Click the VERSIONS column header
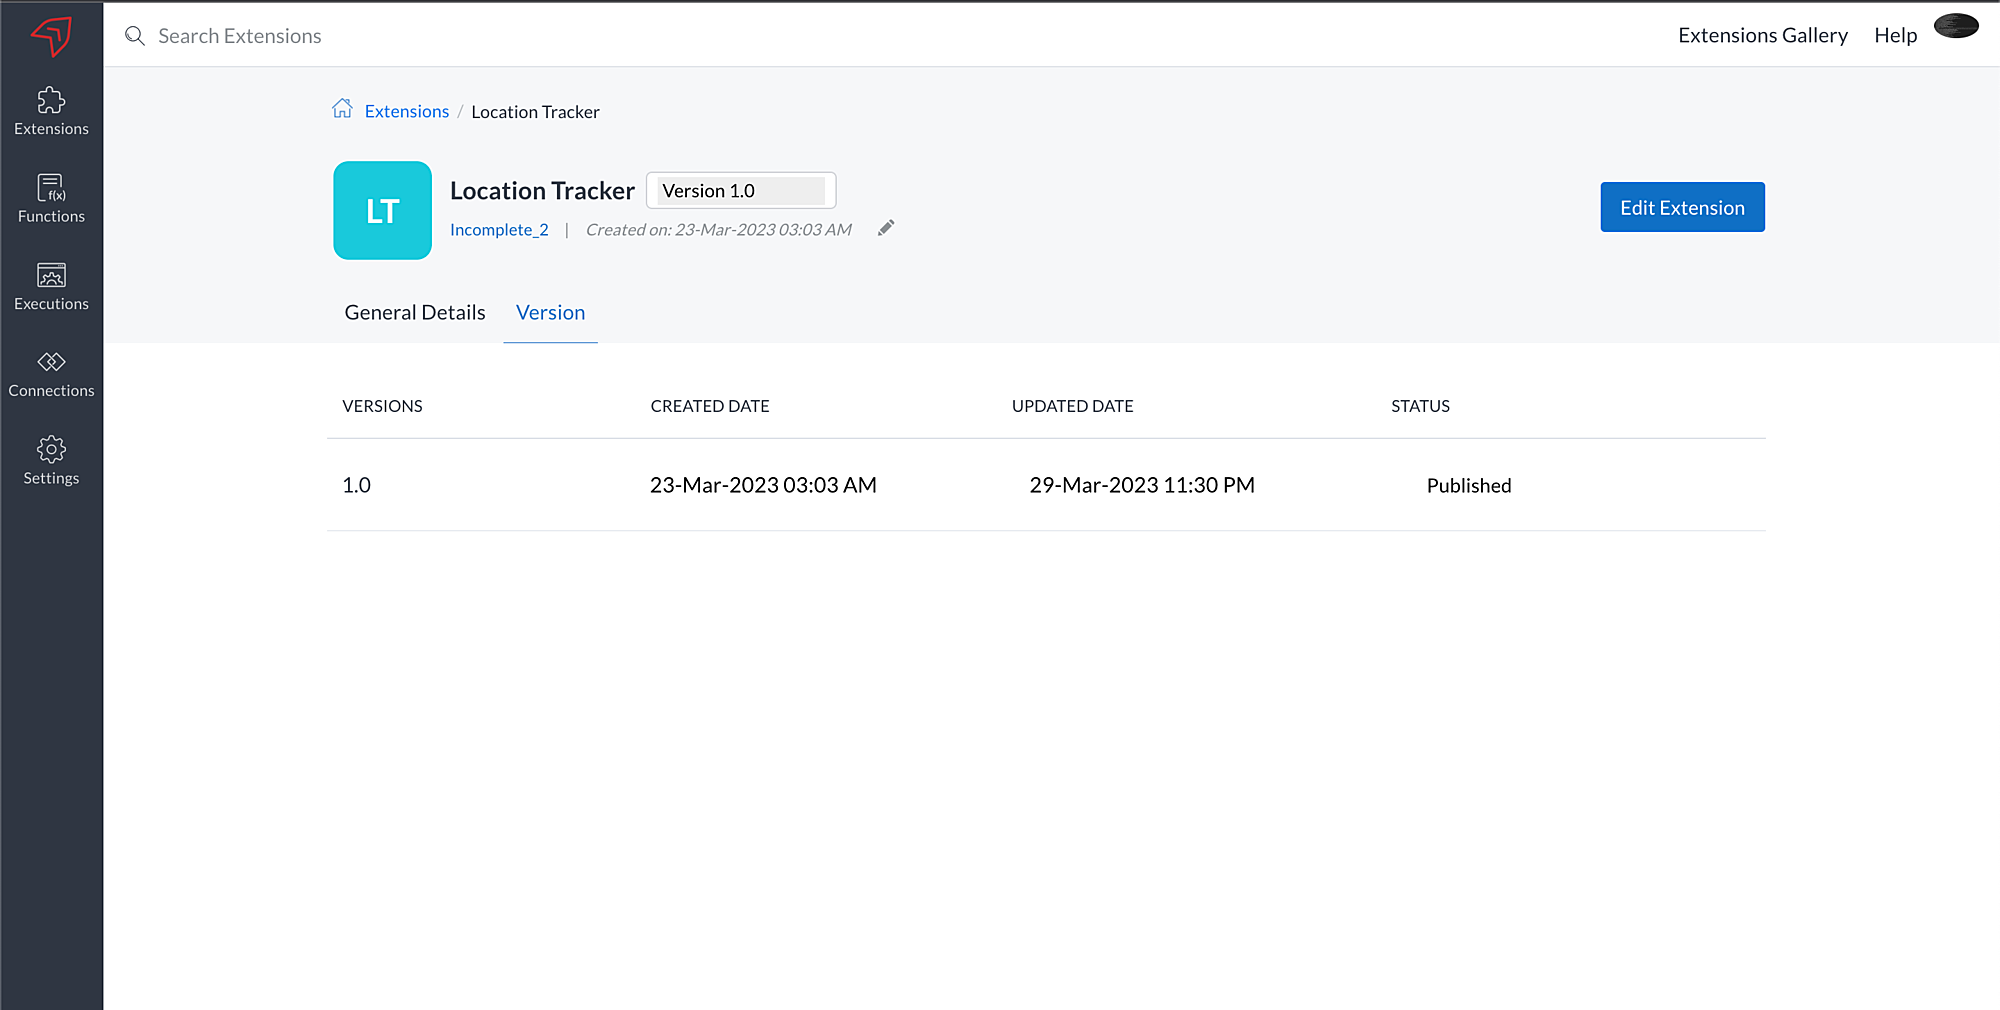The height and width of the screenshot is (1010, 2000). tap(382, 406)
